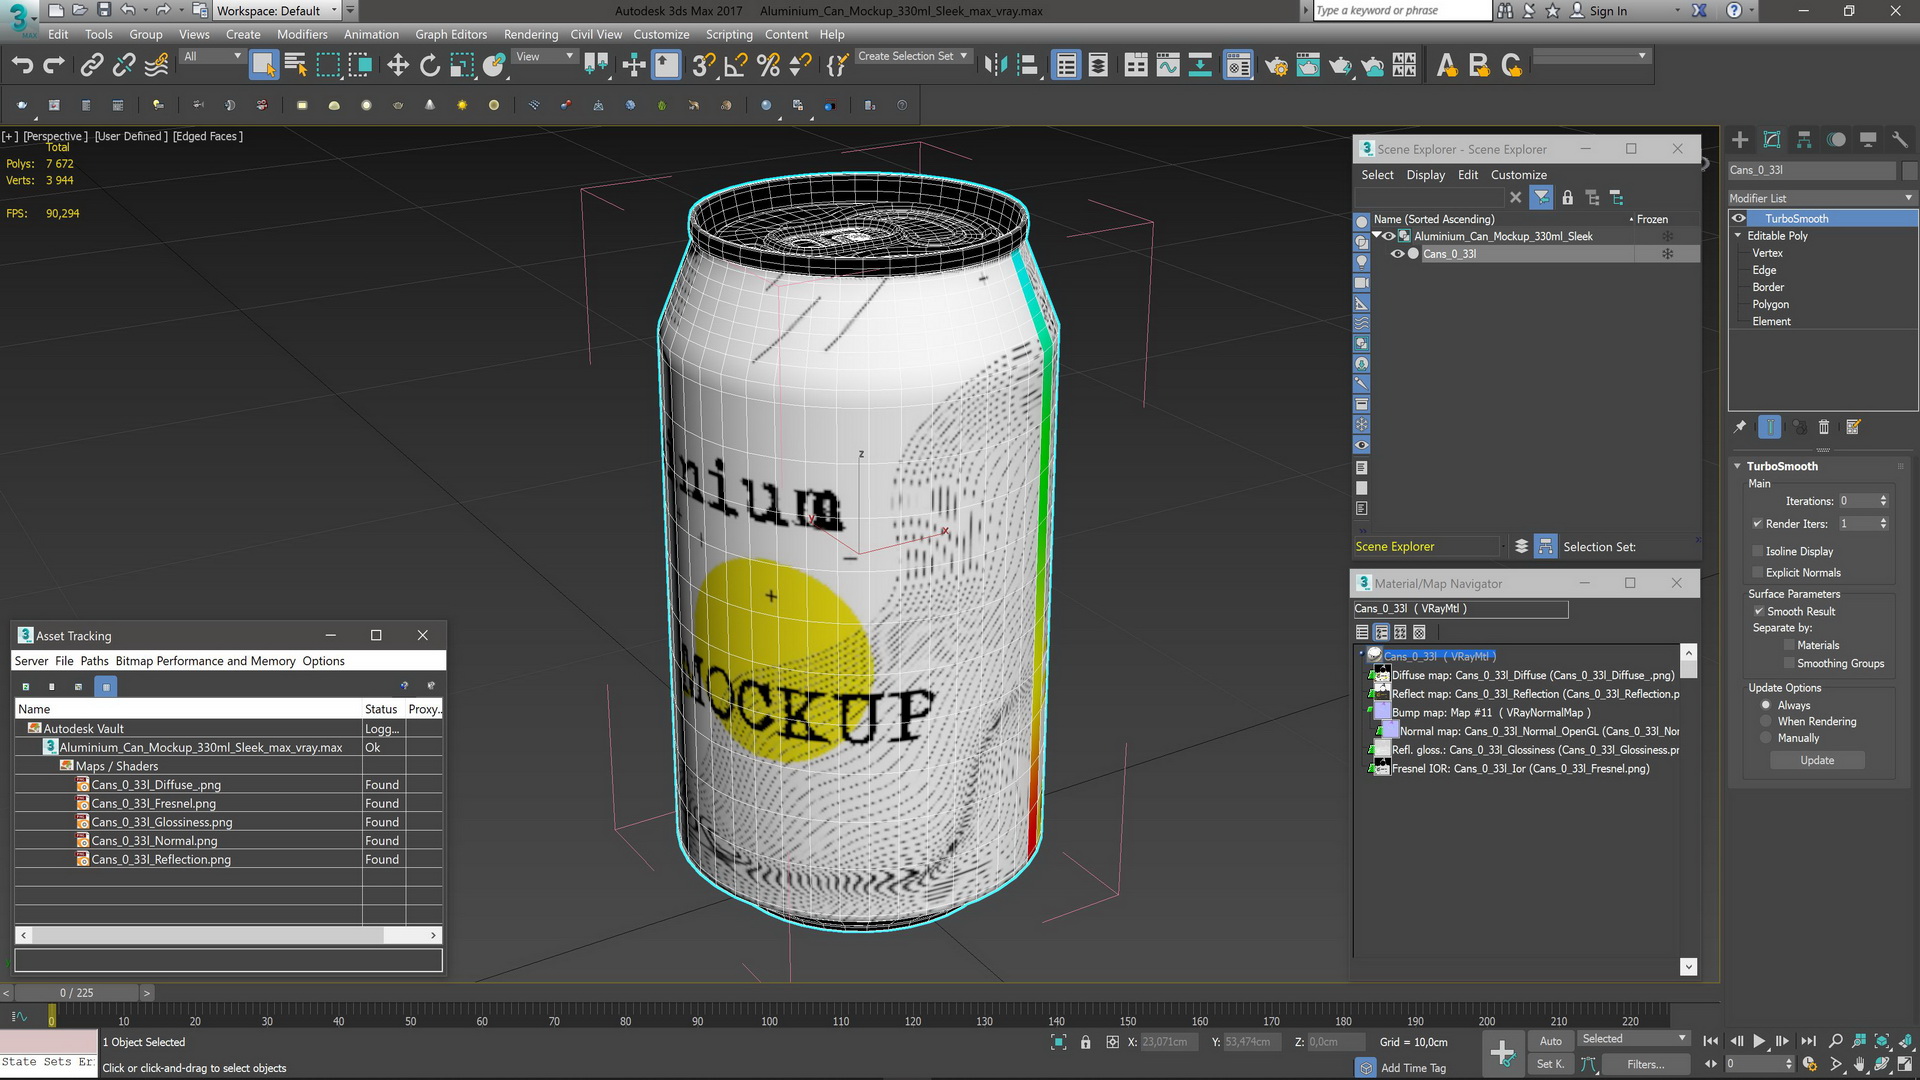1920x1080 pixels.
Task: Click the object color swatch beside name
Action: [1909, 170]
